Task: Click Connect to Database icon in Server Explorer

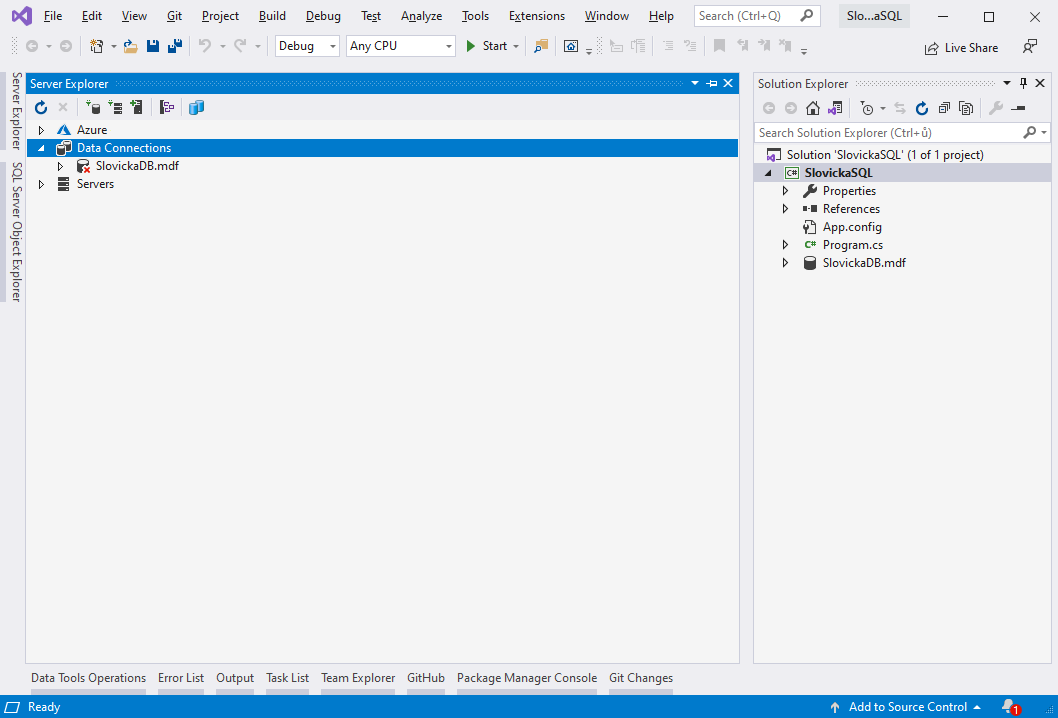Action: click(x=93, y=107)
